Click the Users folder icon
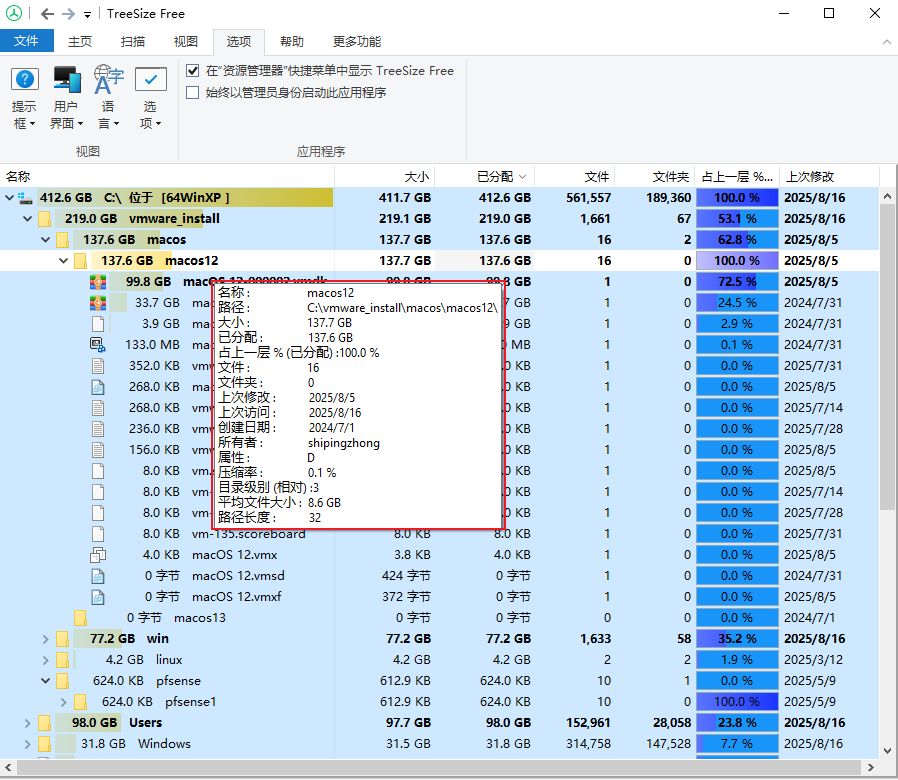Screen dimensions: 898x780 click(x=44, y=723)
